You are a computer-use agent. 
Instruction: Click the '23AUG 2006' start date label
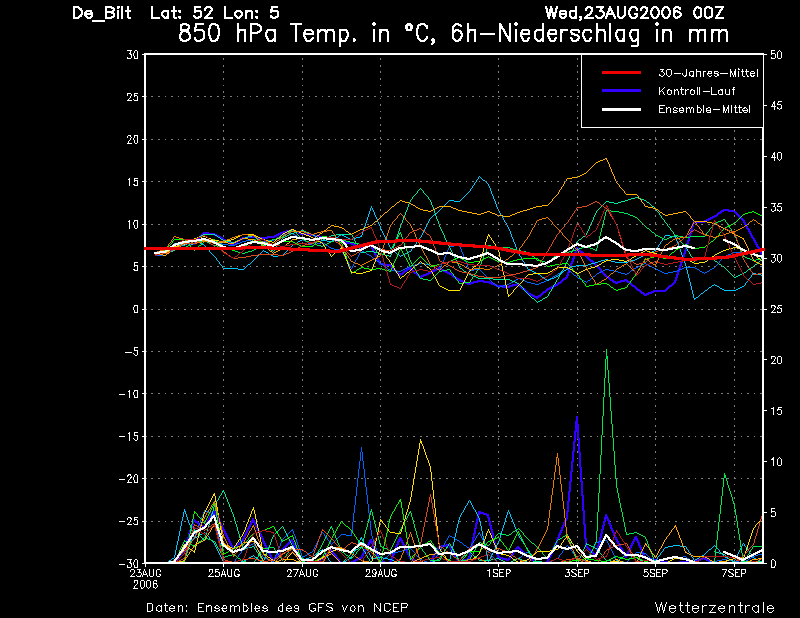click(145, 579)
